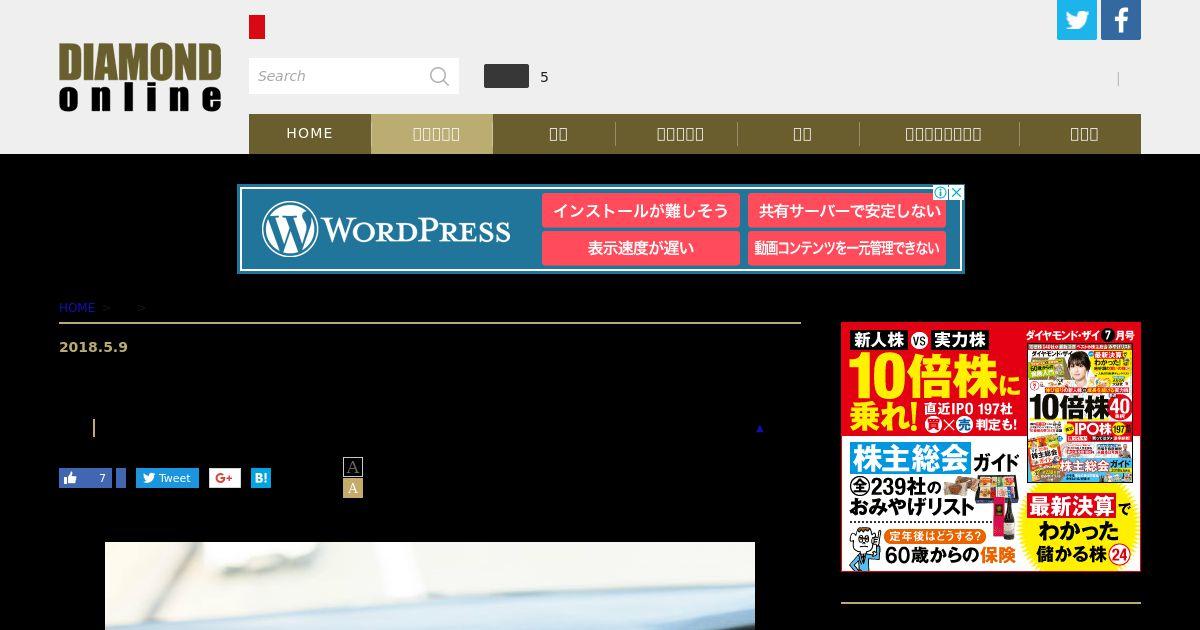Click the small blue triangle above the article

tap(759, 428)
